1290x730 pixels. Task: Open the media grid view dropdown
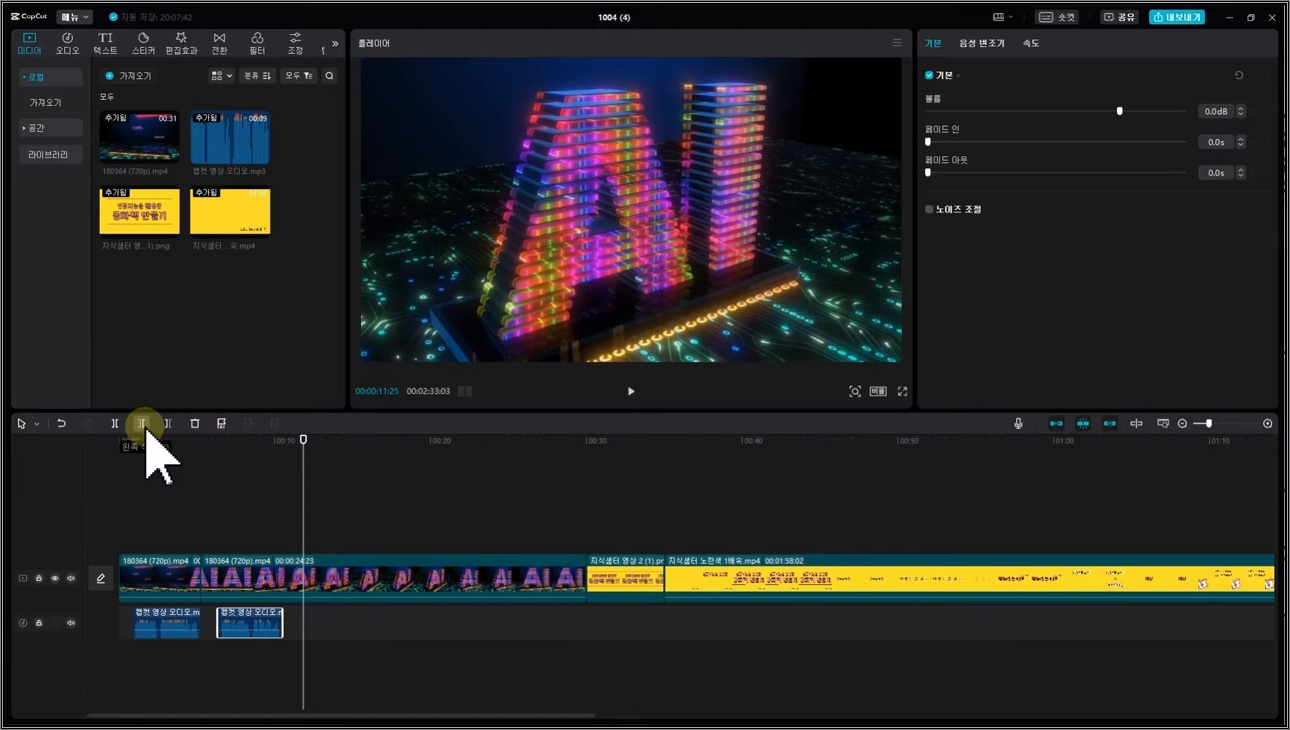pos(221,76)
